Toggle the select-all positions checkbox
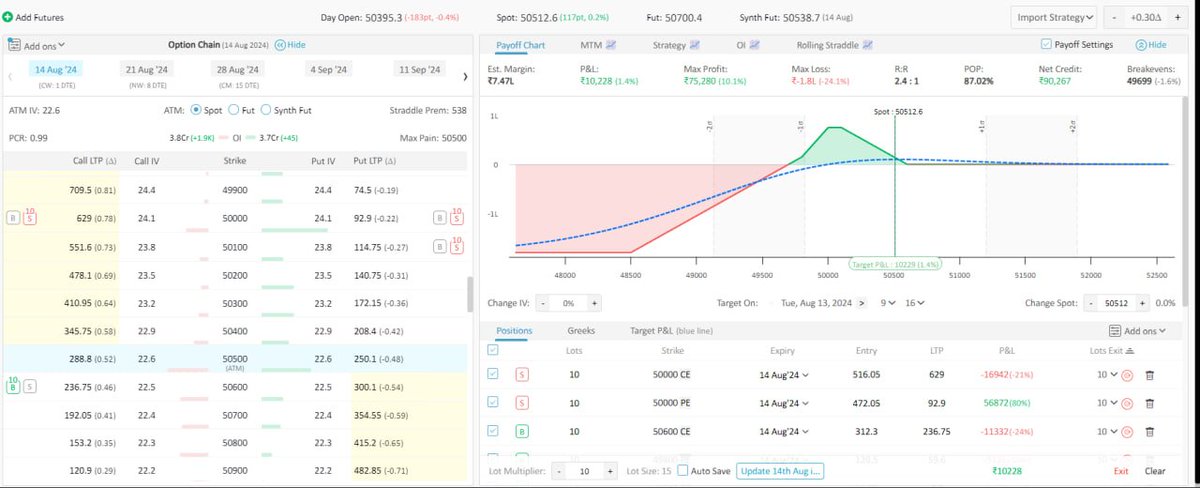1200x488 pixels. pyautogui.click(x=492, y=351)
